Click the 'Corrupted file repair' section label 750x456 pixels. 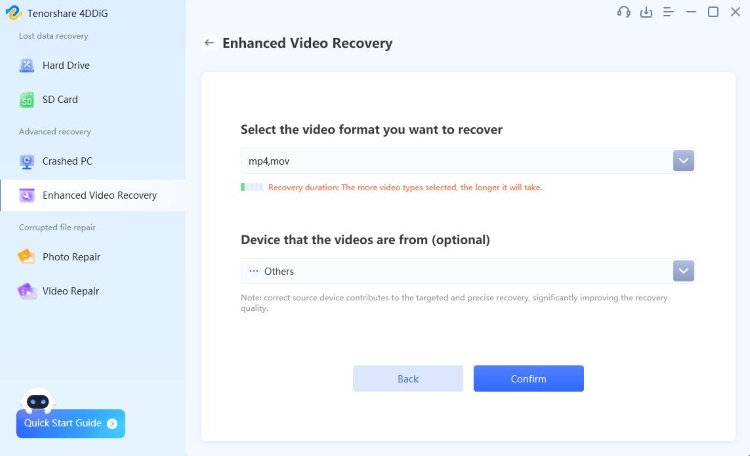tap(57, 227)
